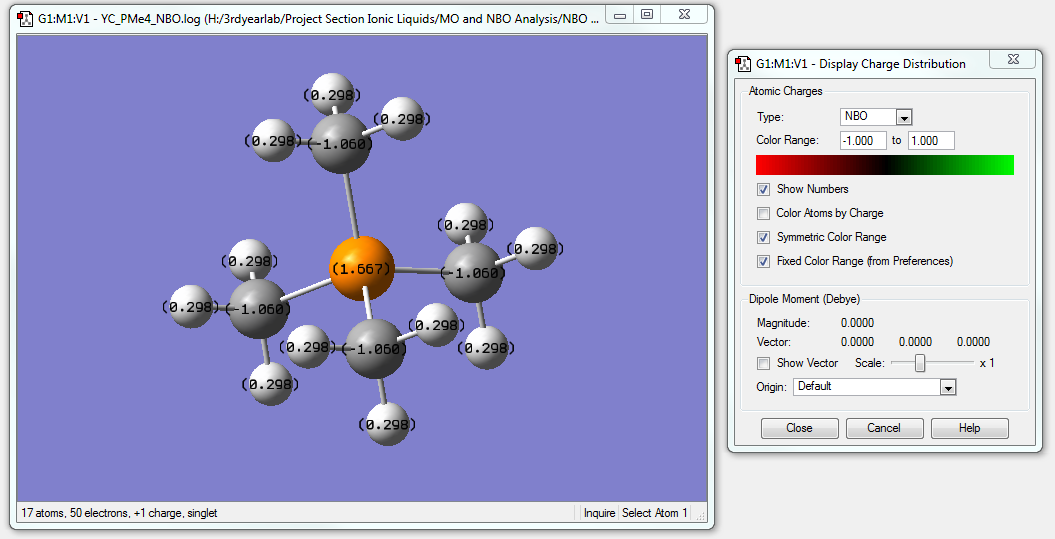The width and height of the screenshot is (1055, 539).
Task: Open the charge Type dropdown showing NBO
Action: click(x=904, y=117)
